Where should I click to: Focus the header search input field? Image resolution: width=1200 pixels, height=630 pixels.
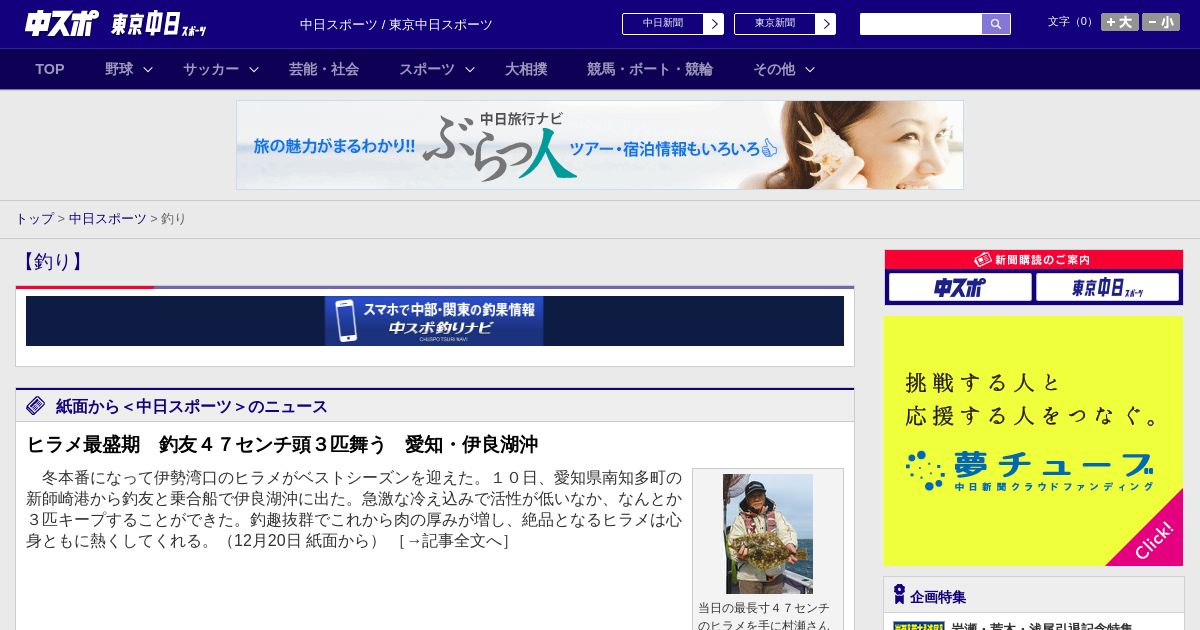(921, 24)
